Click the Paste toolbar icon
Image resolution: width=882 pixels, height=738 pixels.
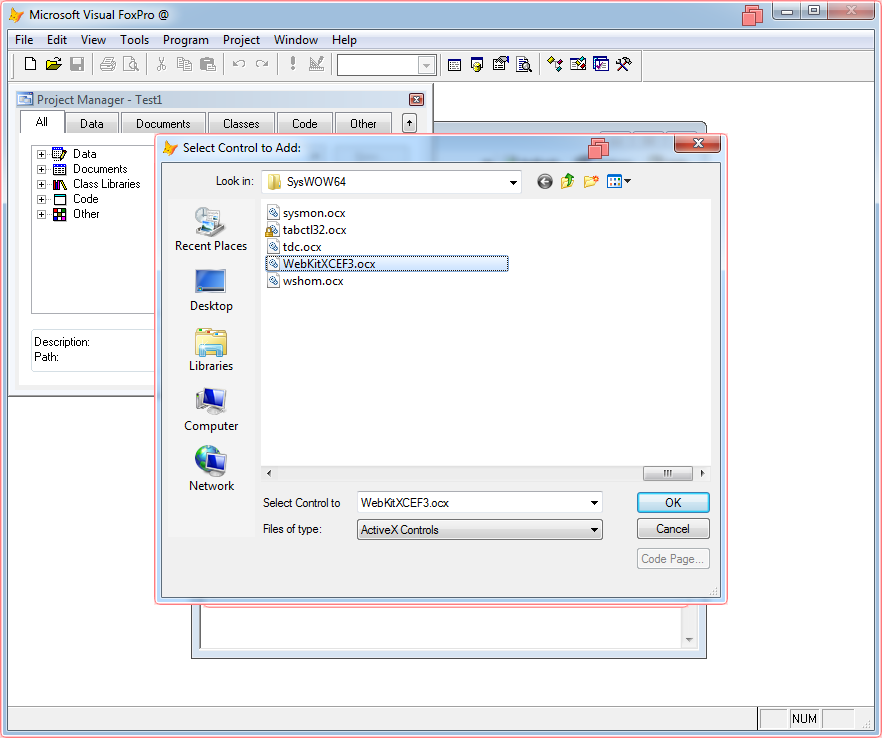[208, 64]
